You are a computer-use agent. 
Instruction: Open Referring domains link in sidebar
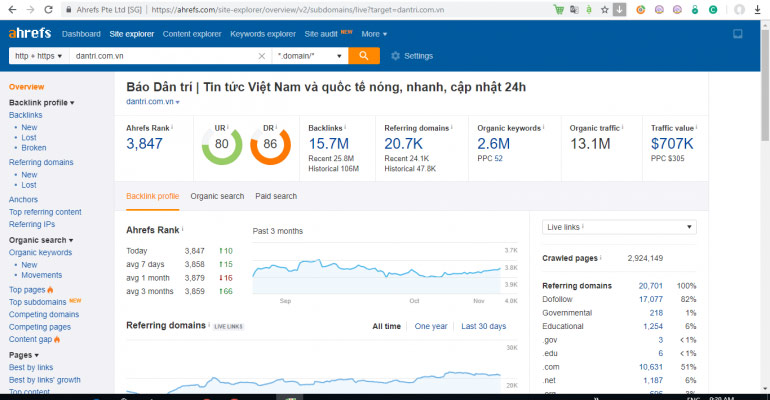[41, 162]
